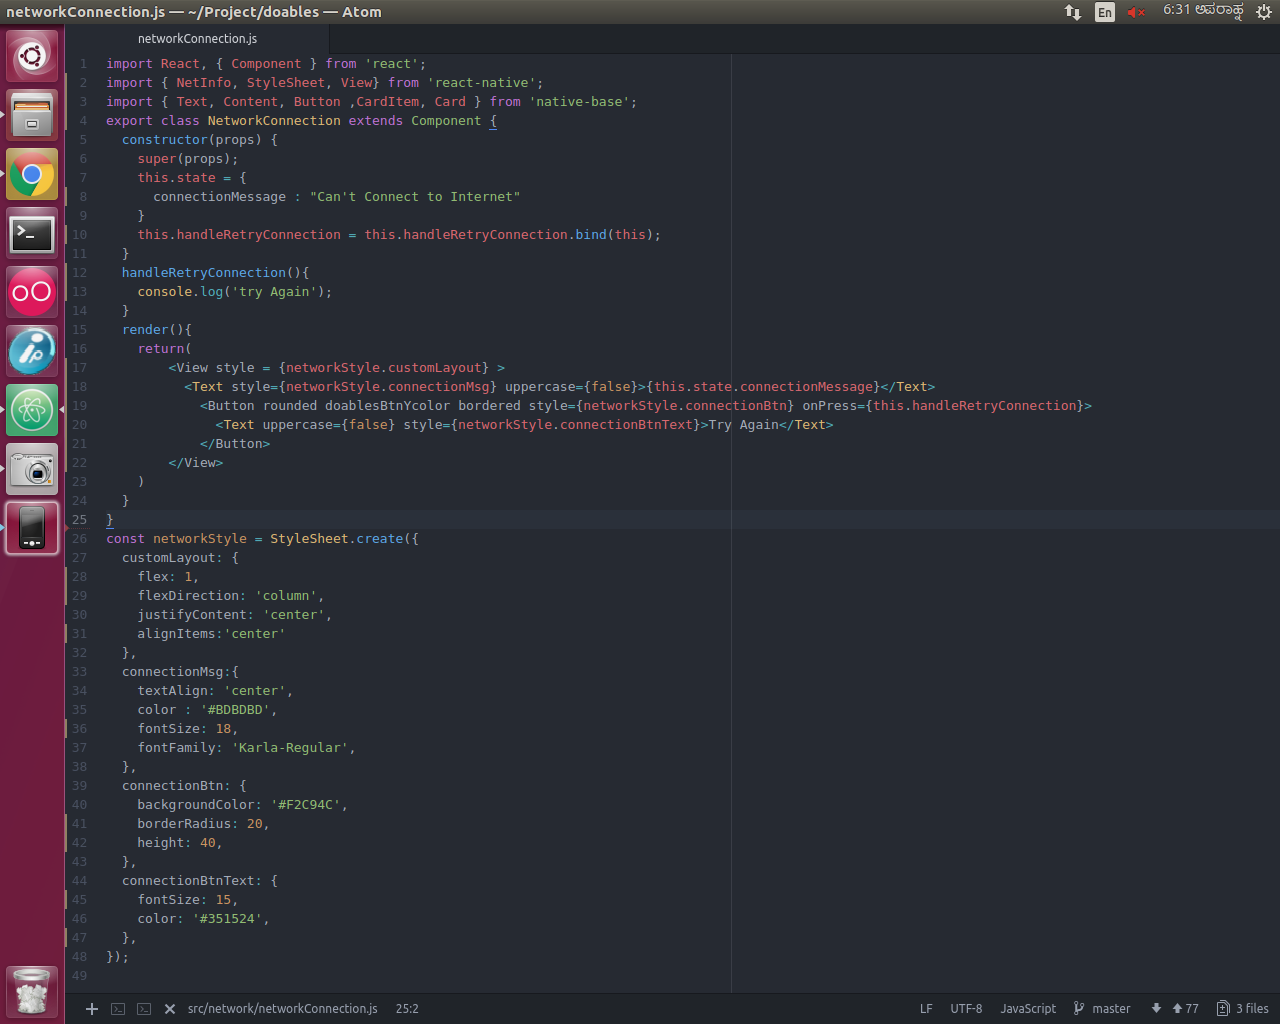Switch keyboard layout via the En indicator
Viewport: 1280px width, 1024px height.
tap(1105, 12)
